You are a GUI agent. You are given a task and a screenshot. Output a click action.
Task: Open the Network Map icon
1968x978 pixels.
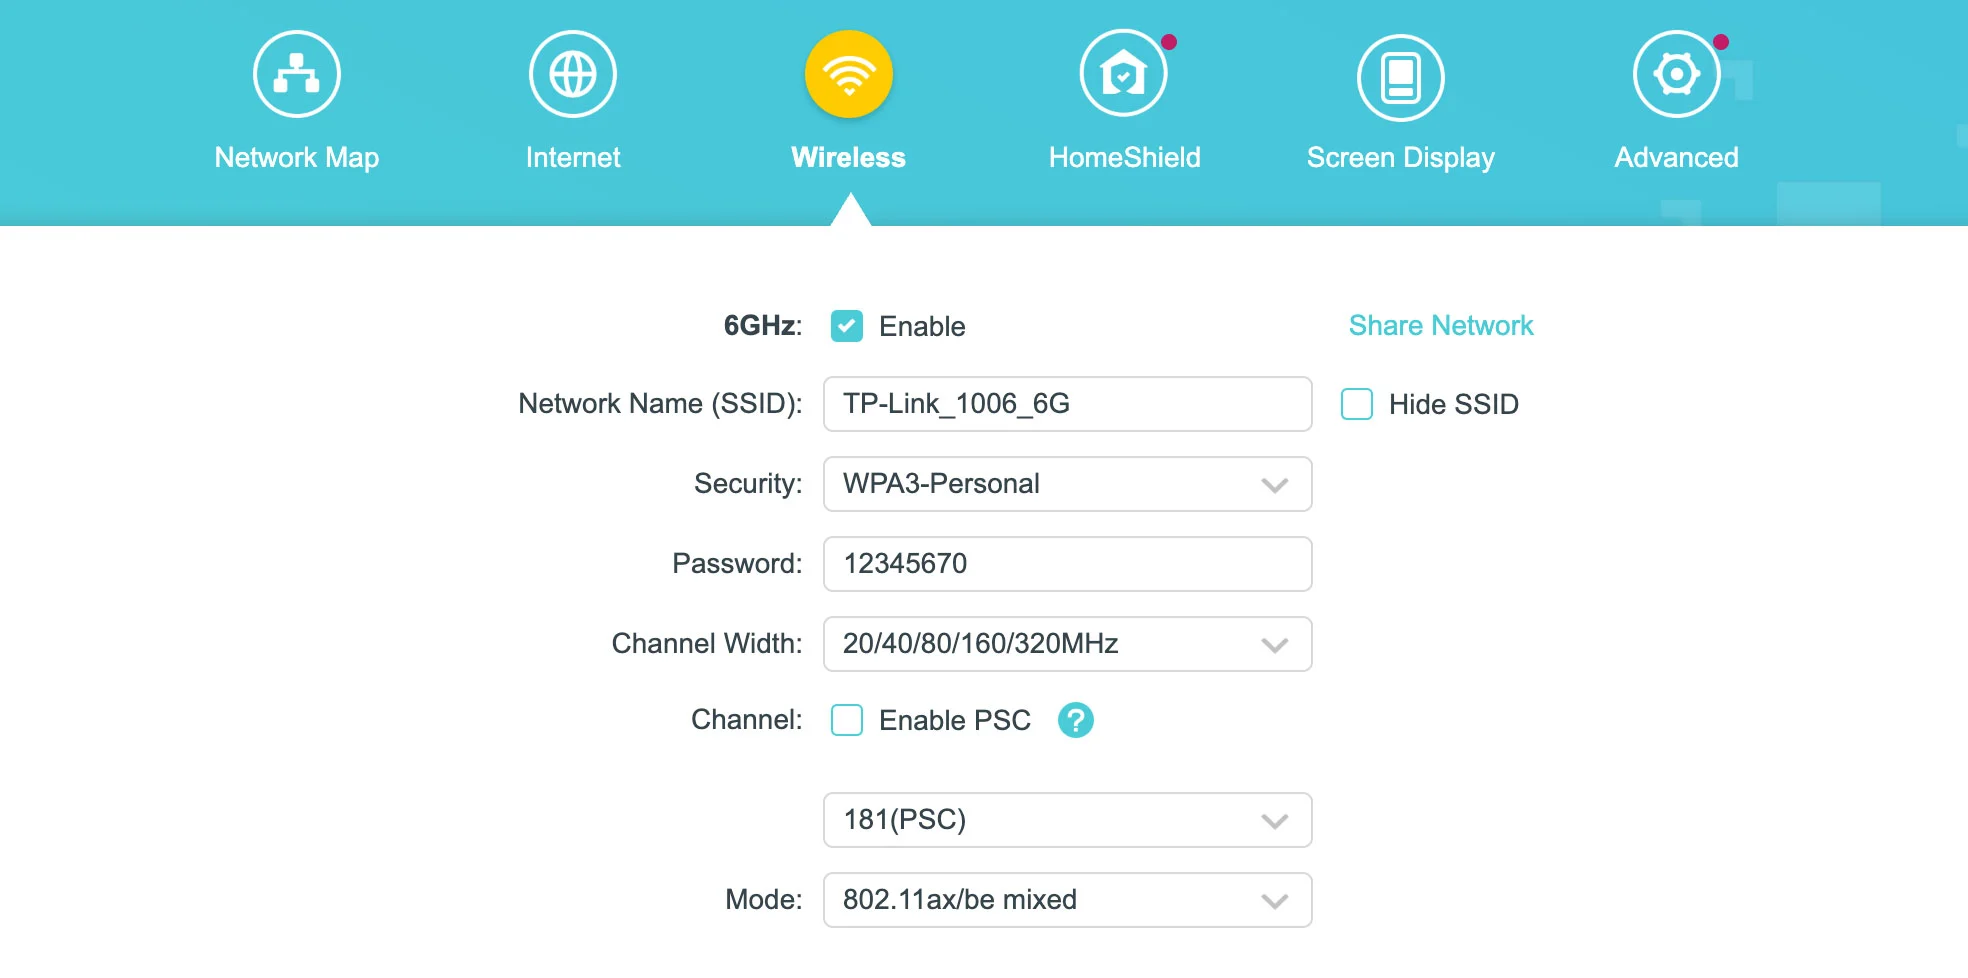coord(297,75)
